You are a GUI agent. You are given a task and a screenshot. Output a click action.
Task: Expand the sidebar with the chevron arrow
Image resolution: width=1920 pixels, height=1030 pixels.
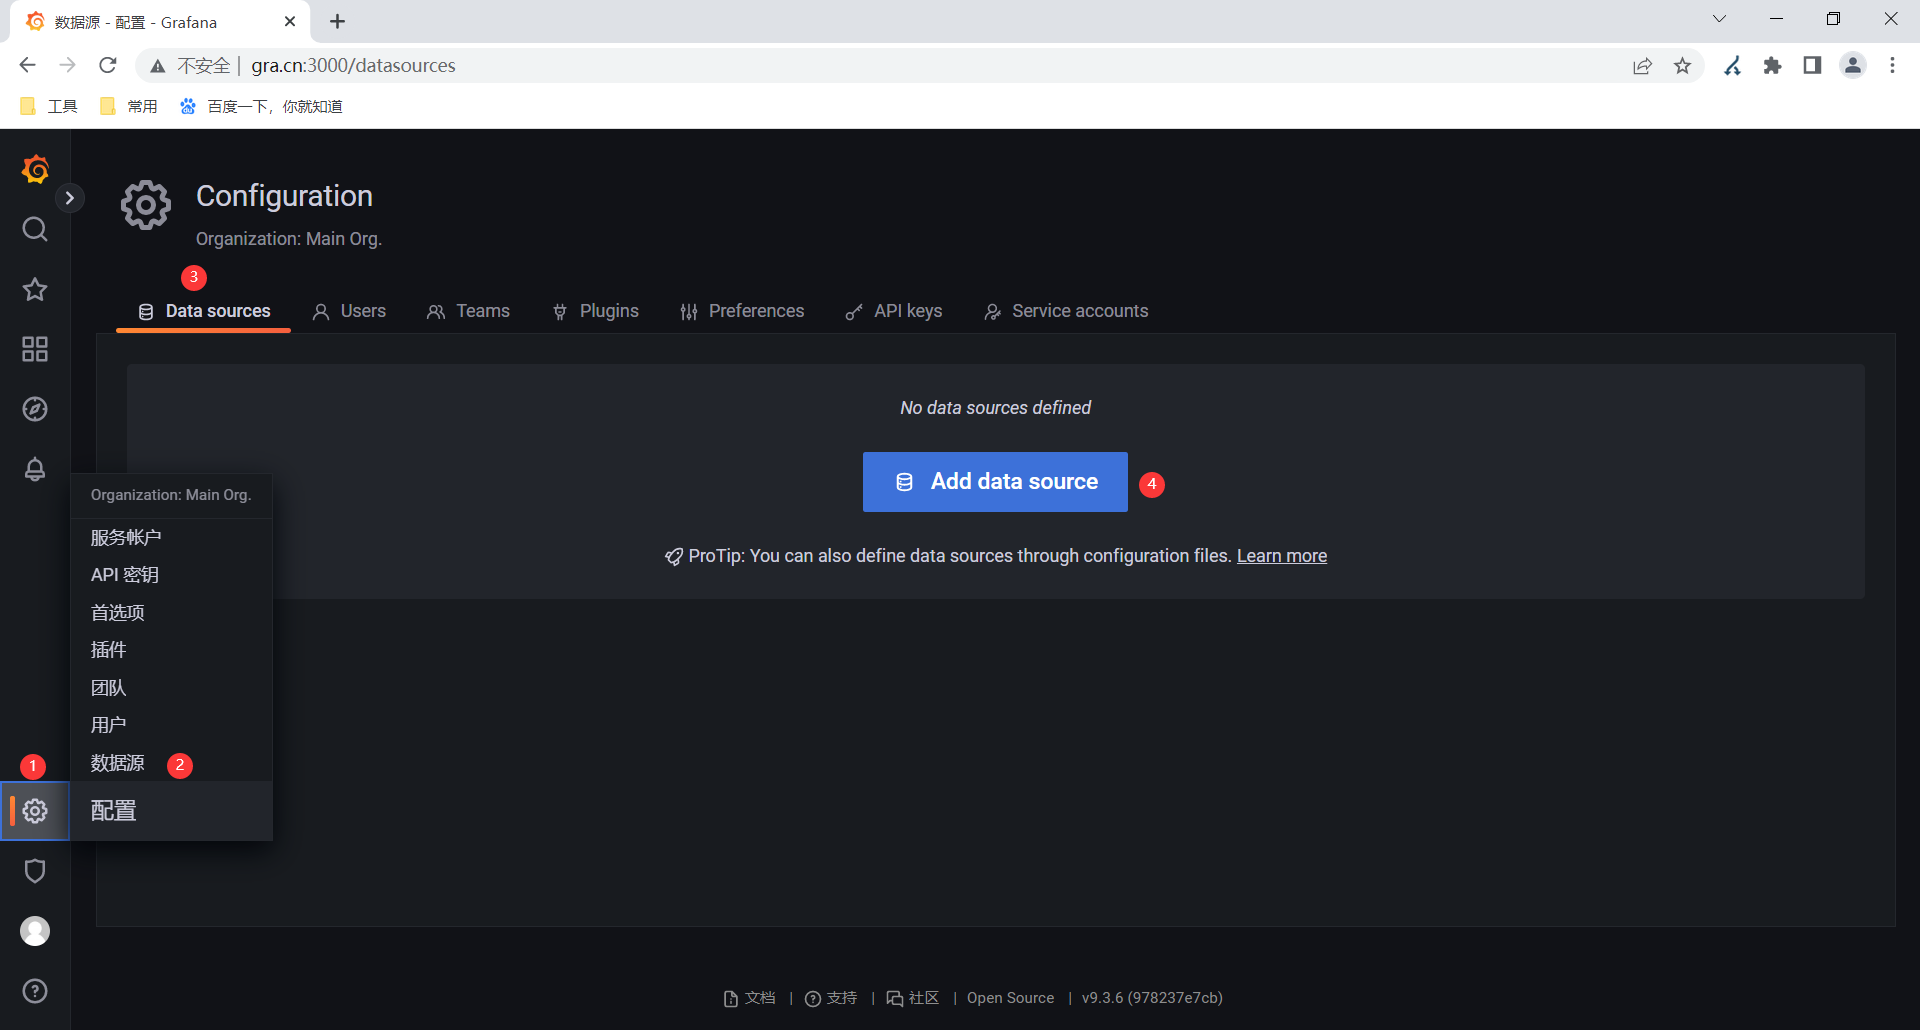(x=69, y=198)
